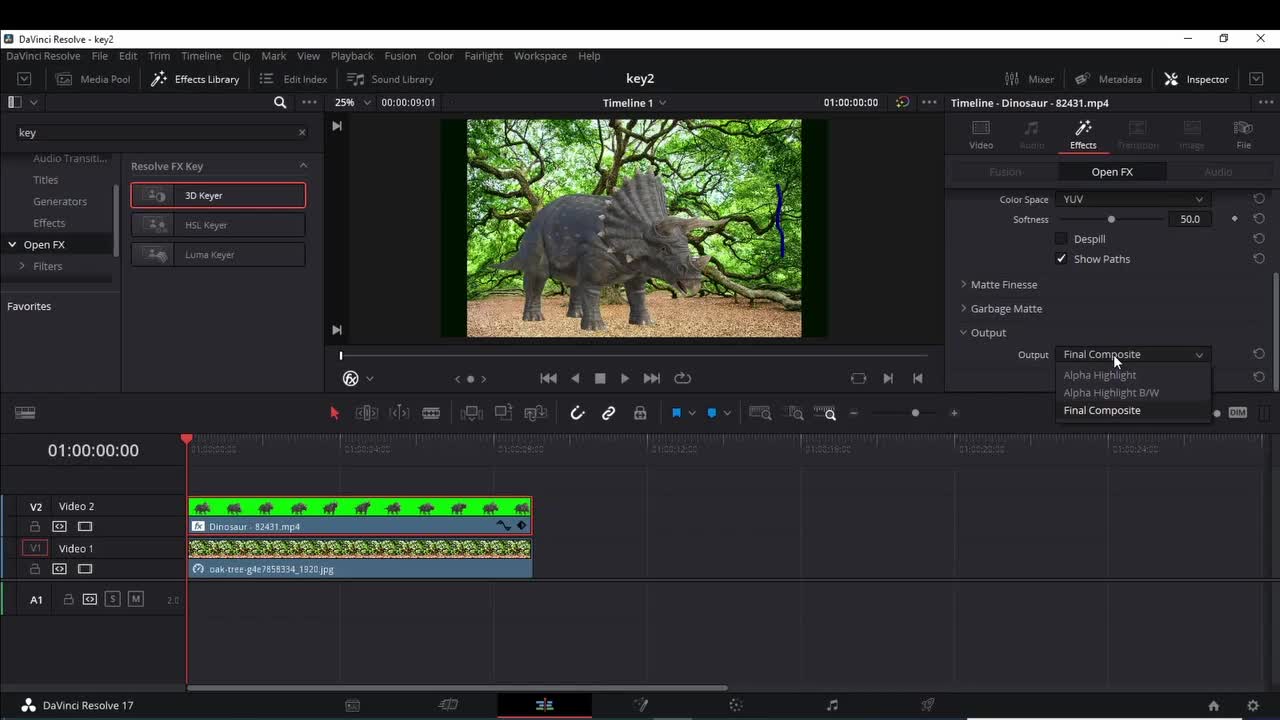
Task: Open the Color Space YUV dropdown
Action: tap(1132, 199)
